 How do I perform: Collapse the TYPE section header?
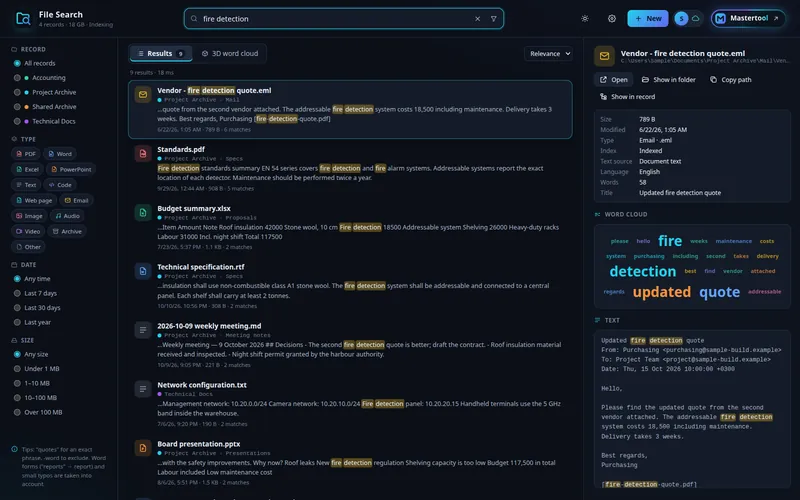[x=23, y=139]
